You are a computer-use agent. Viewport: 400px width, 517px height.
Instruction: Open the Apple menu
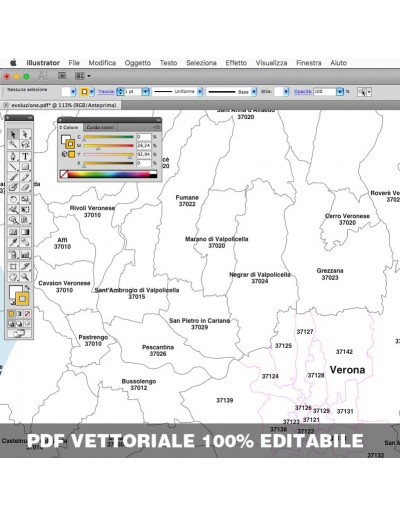tap(13, 63)
